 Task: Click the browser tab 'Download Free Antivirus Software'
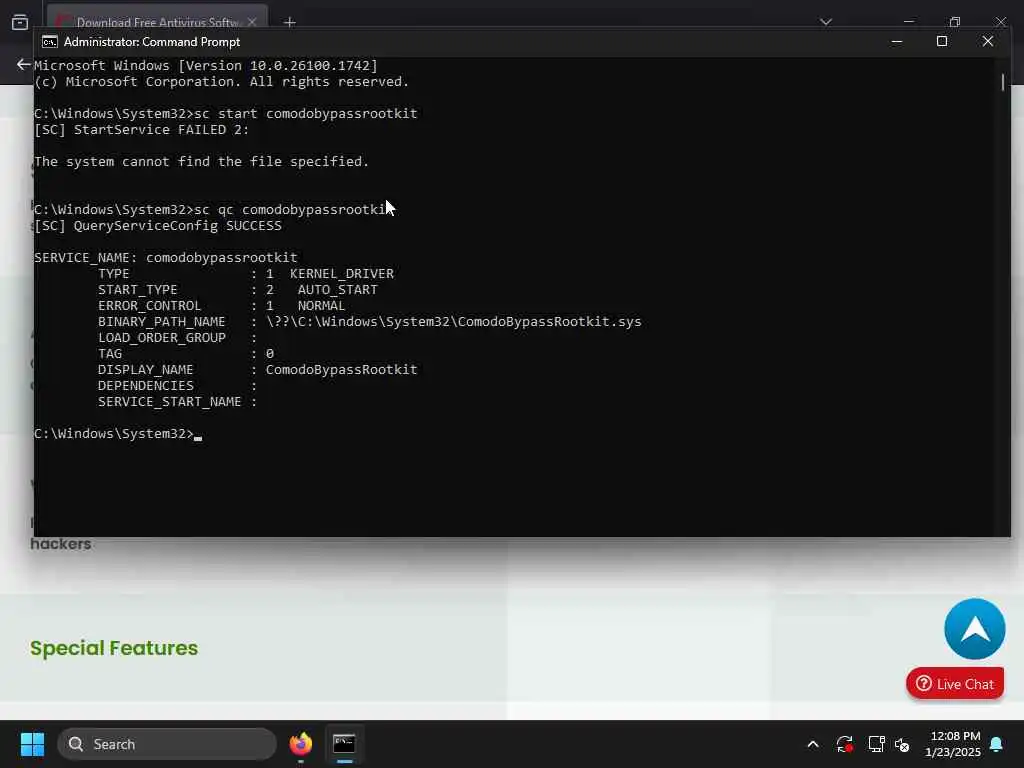tap(157, 20)
